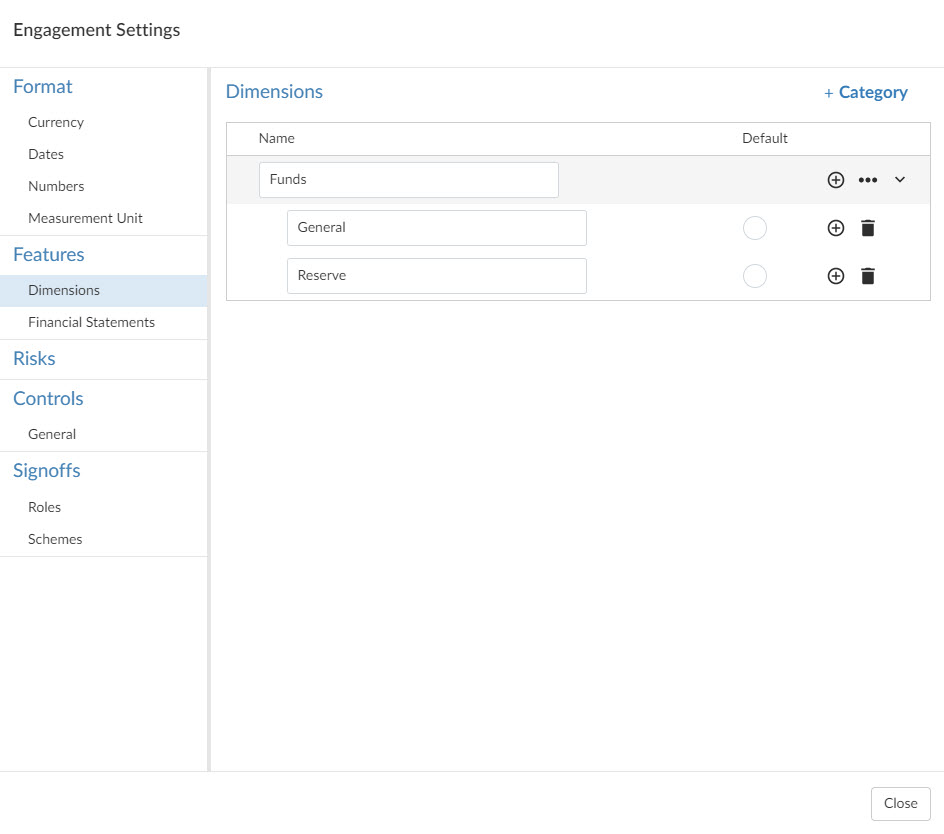Click the add icon in Reserve row
This screenshot has width=944, height=834.
836,276
